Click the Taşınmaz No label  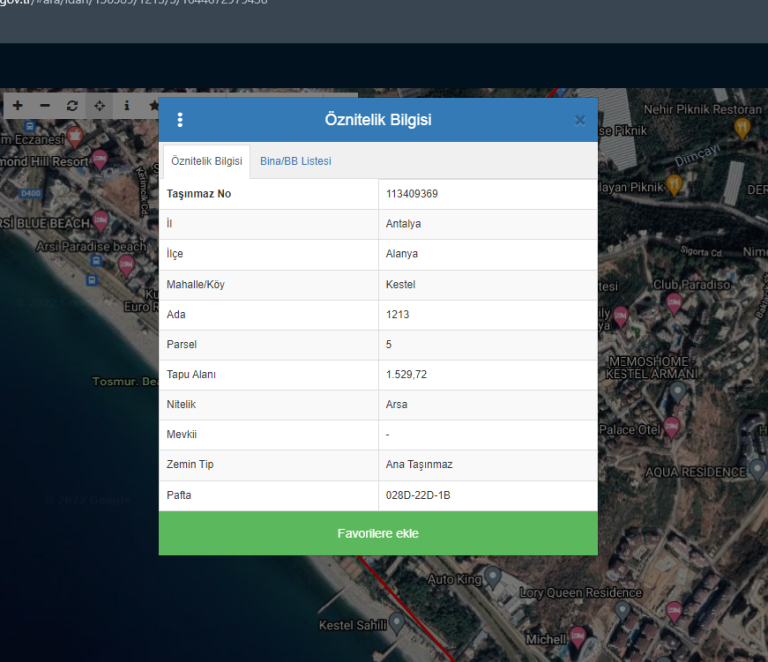(199, 194)
